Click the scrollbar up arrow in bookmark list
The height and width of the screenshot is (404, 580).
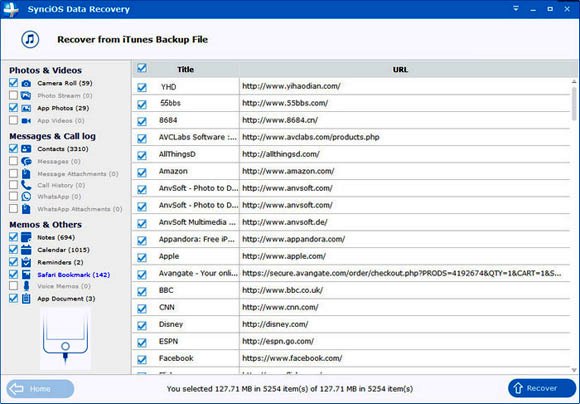574,82
